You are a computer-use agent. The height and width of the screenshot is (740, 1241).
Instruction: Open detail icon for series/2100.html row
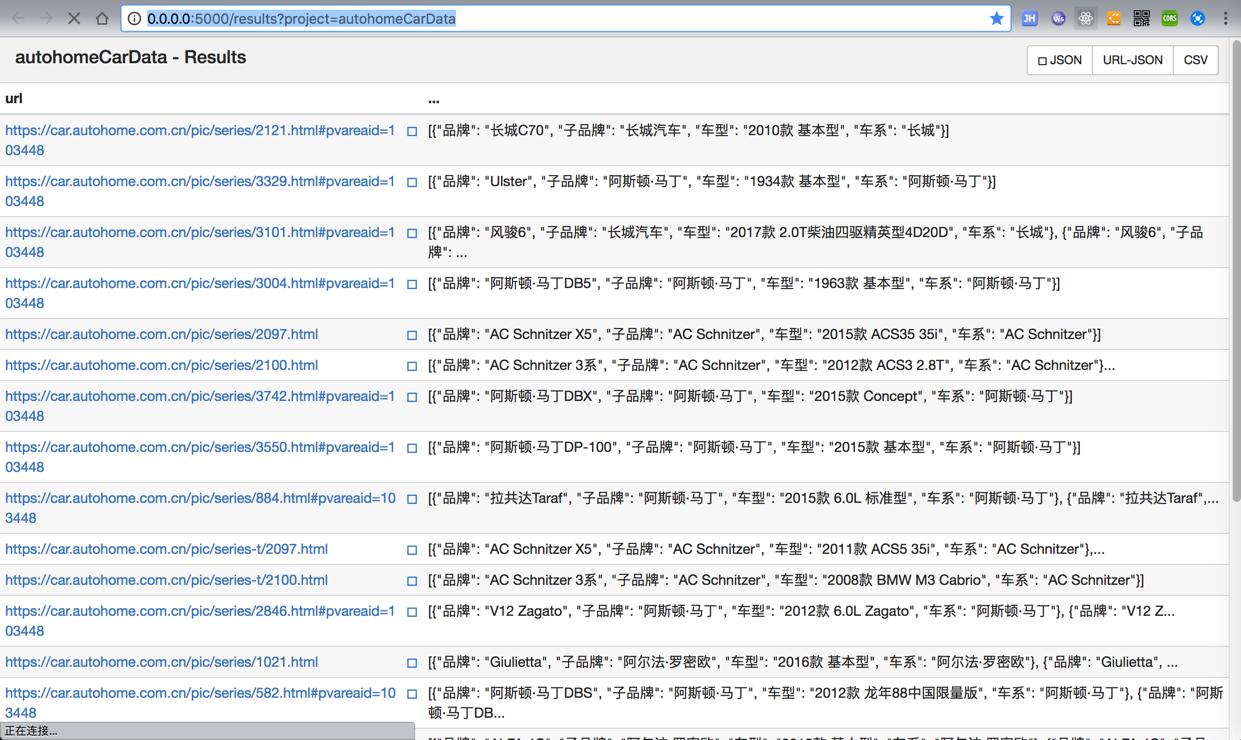pyautogui.click(x=412, y=366)
